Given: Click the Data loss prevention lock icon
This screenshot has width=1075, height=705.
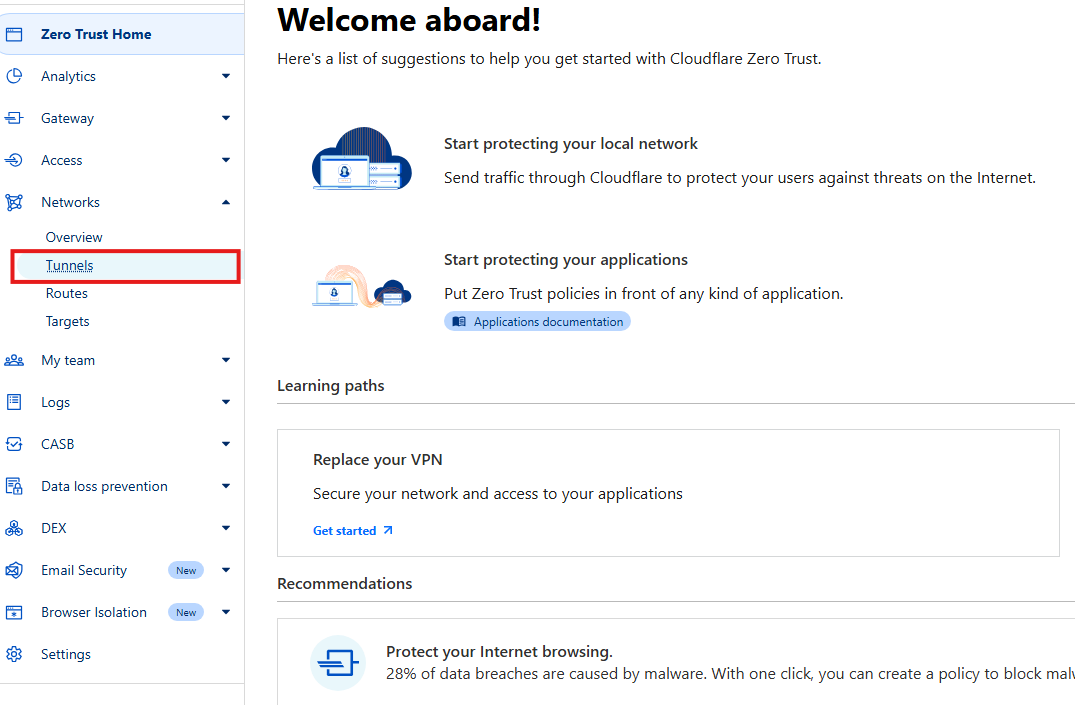Looking at the screenshot, I should (x=14, y=486).
